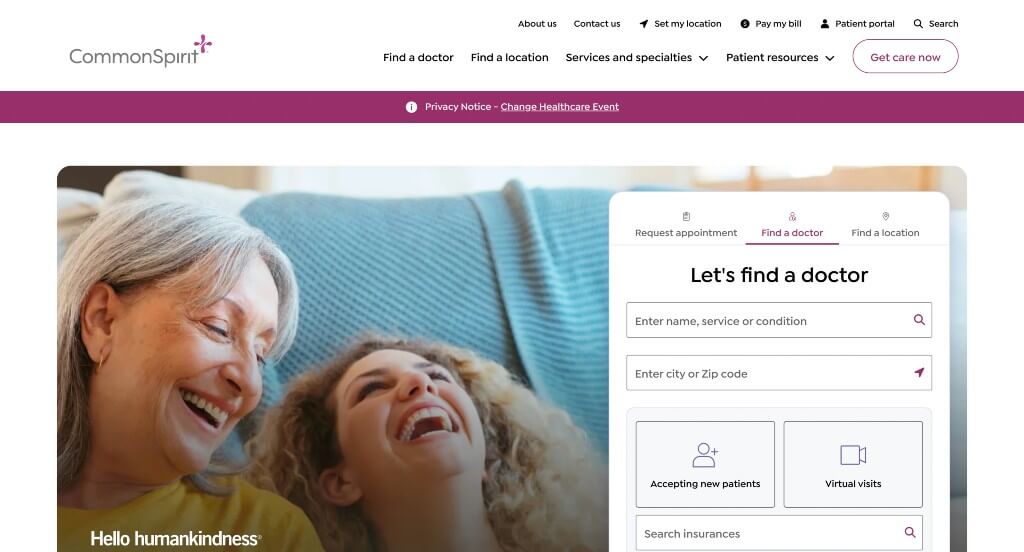Screen dimensions: 1024x552
Task: Use current location arrow in Zip field
Action: click(x=919, y=372)
